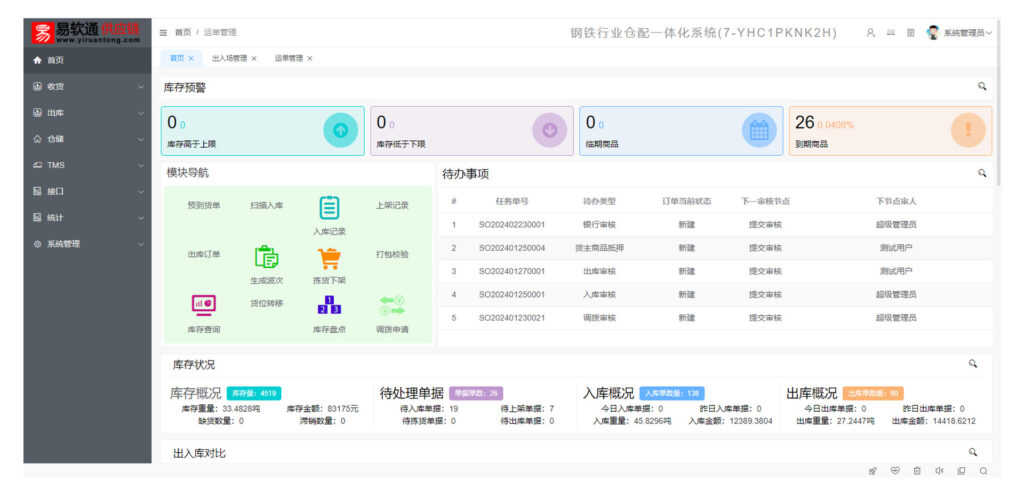Click task number SO202401250001
1024x496 pixels.
[x=511, y=294]
